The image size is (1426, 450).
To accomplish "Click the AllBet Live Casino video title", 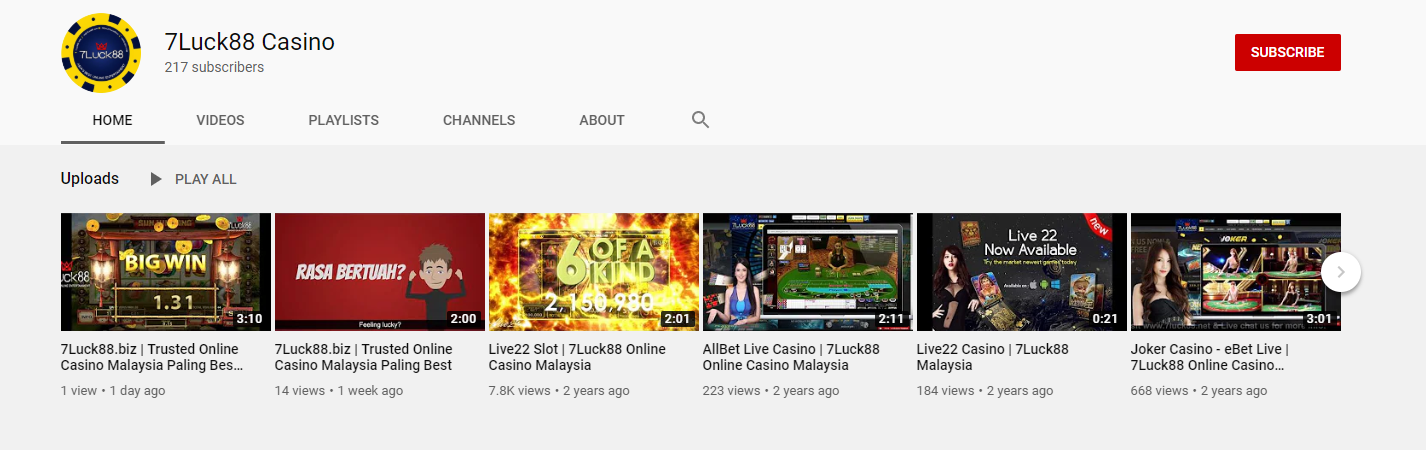I will pos(792,357).
